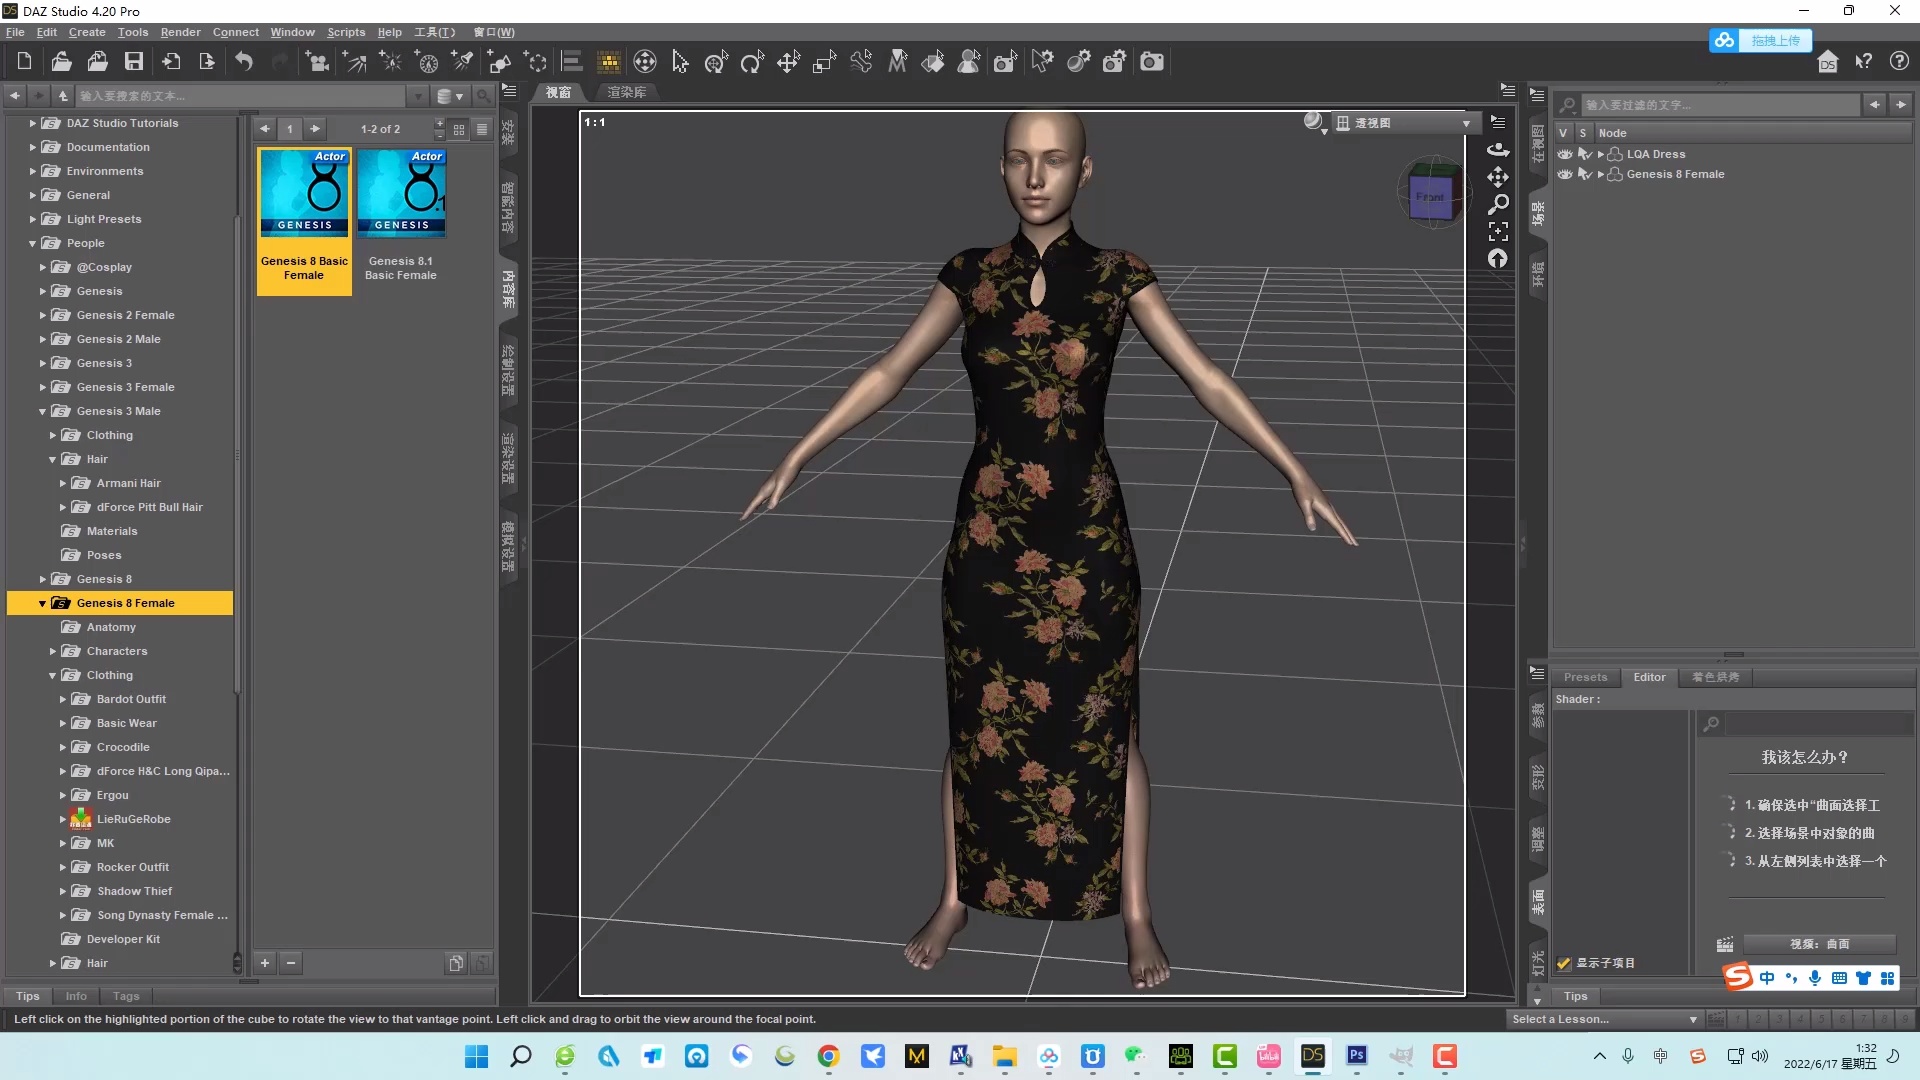Toggle visibility of Genesis 8 Female node
The image size is (1920, 1080).
coord(1564,174)
